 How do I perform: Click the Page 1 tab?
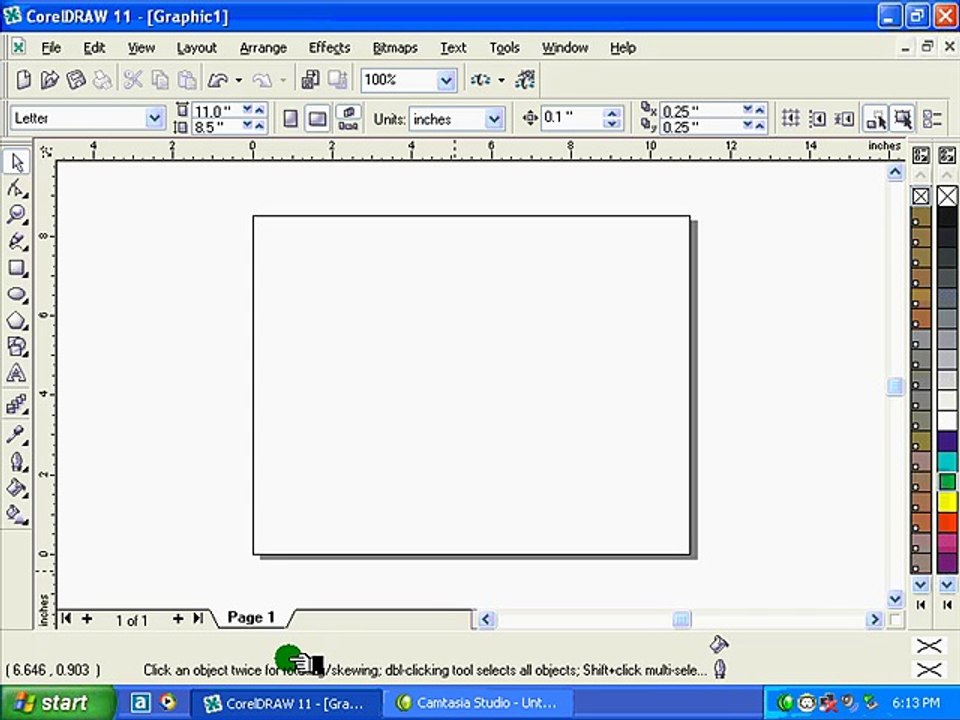(x=251, y=617)
